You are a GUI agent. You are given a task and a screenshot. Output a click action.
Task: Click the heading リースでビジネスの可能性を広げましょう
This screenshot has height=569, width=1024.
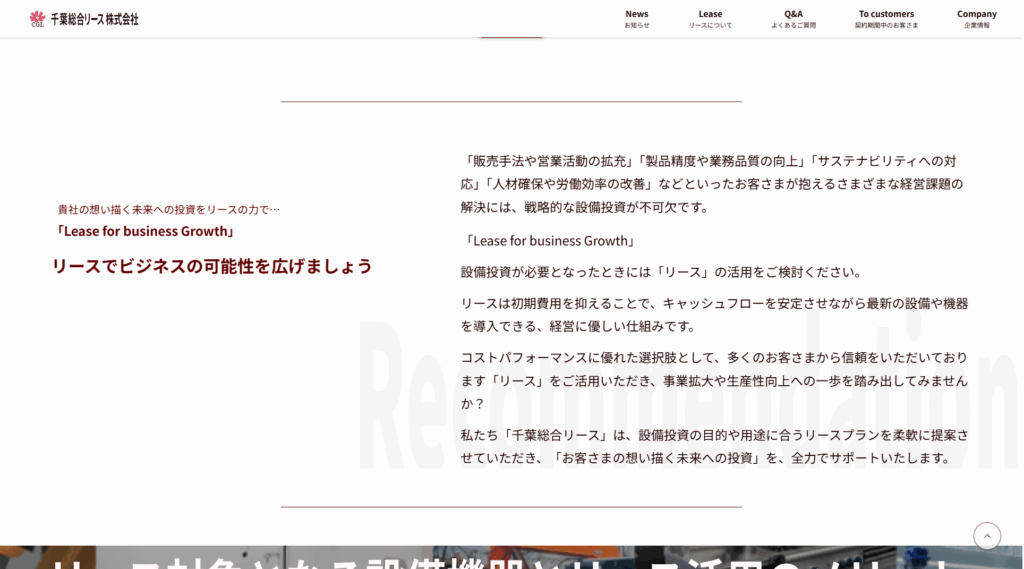[212, 267]
